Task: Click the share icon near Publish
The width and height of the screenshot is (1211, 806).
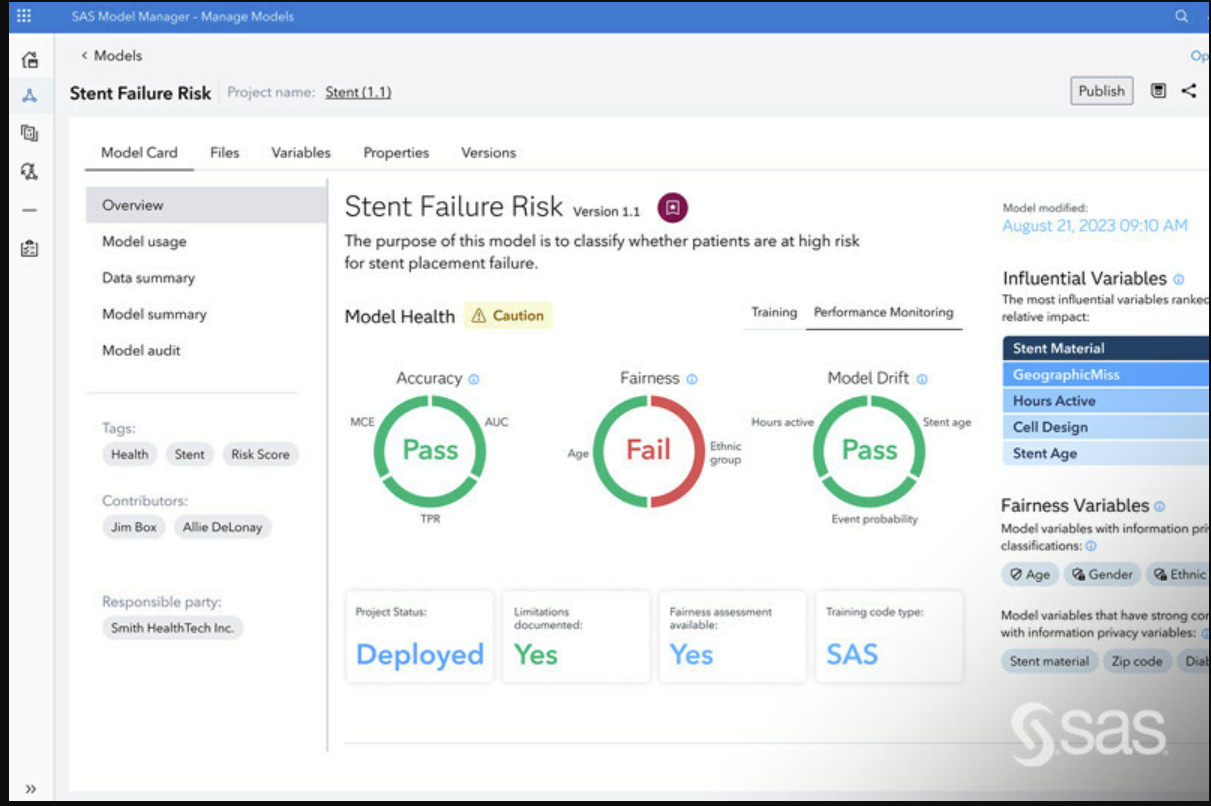Action: point(1188,91)
